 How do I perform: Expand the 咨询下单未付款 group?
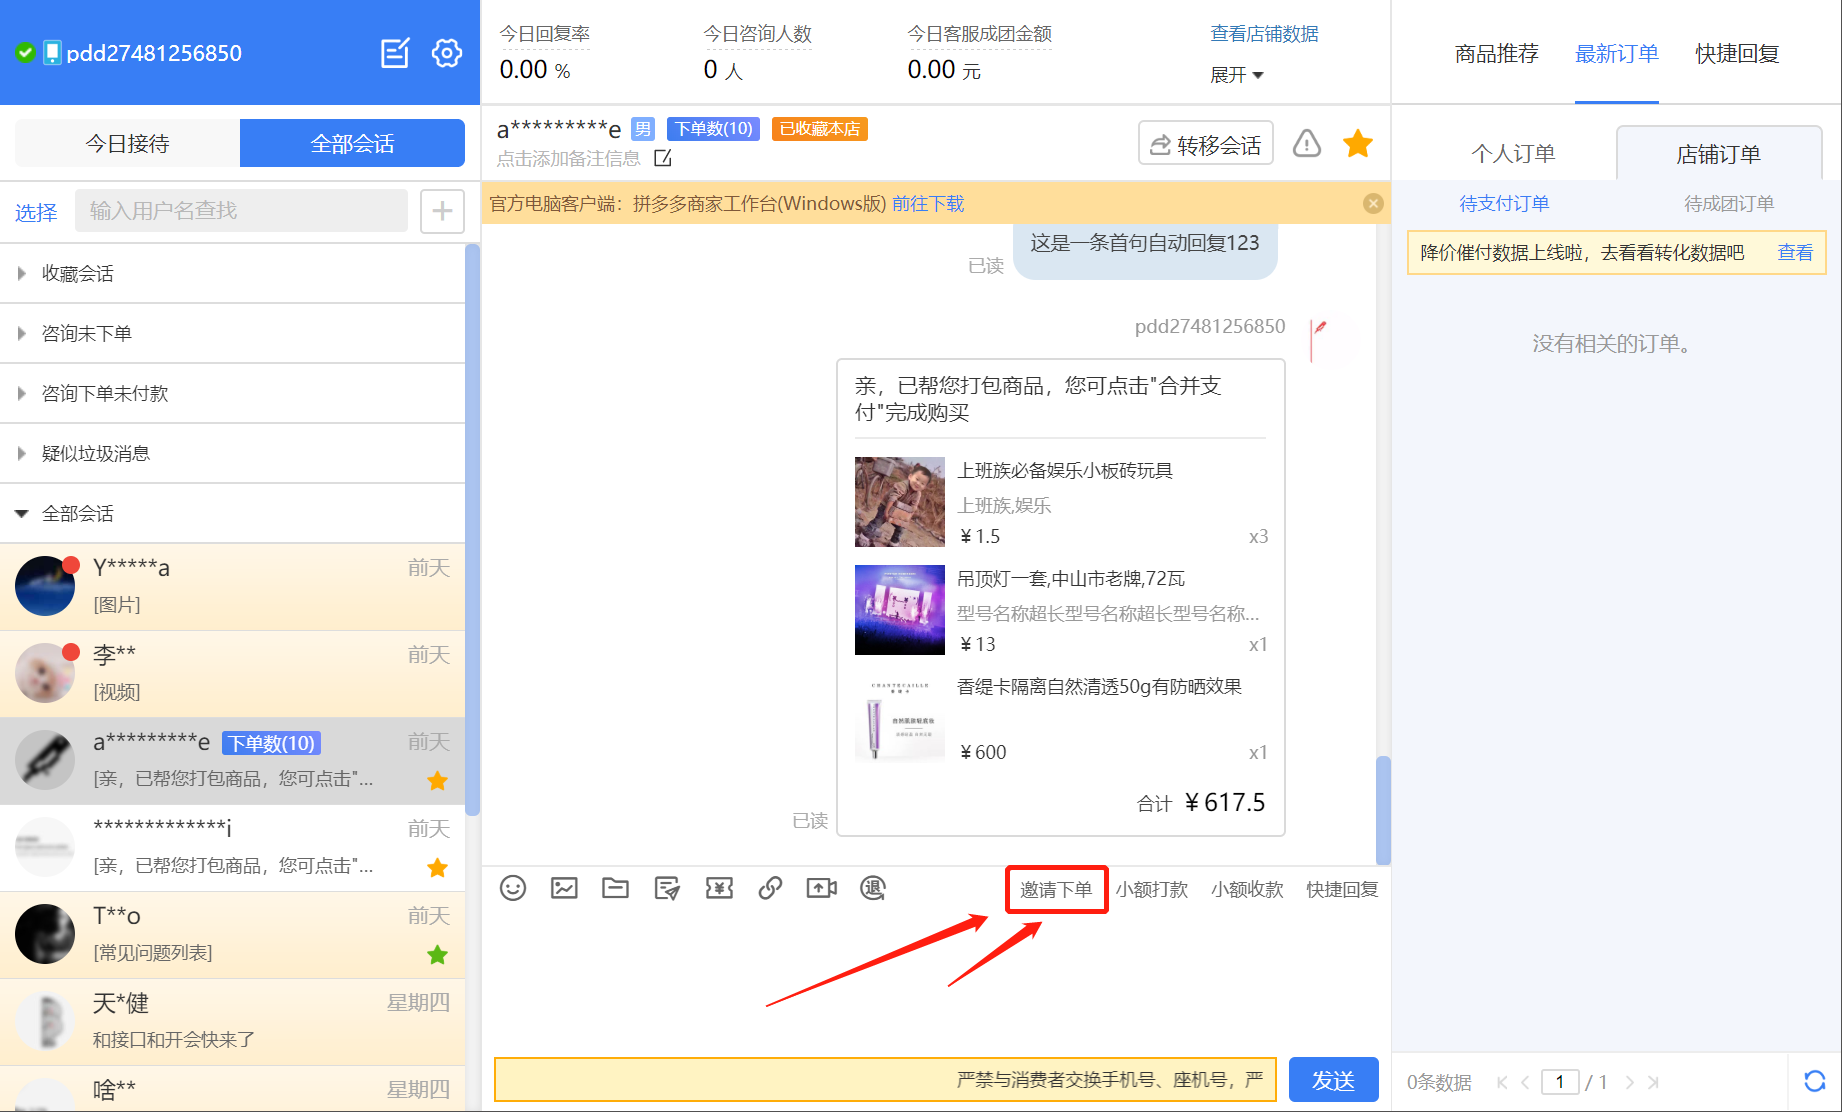[232, 393]
